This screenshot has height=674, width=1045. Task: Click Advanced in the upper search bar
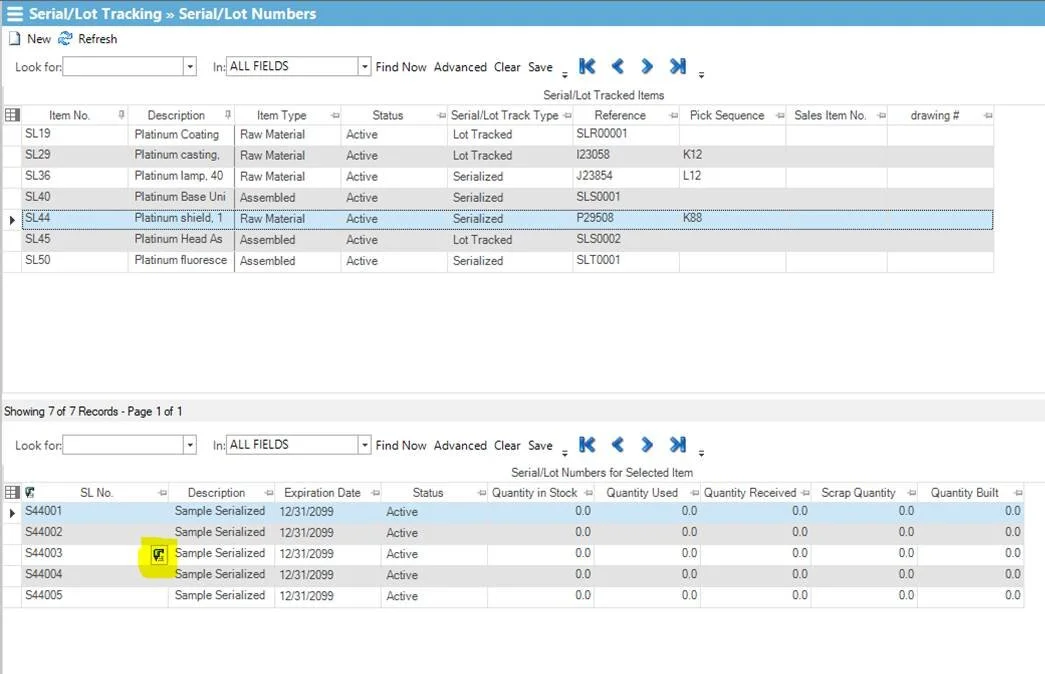460,67
